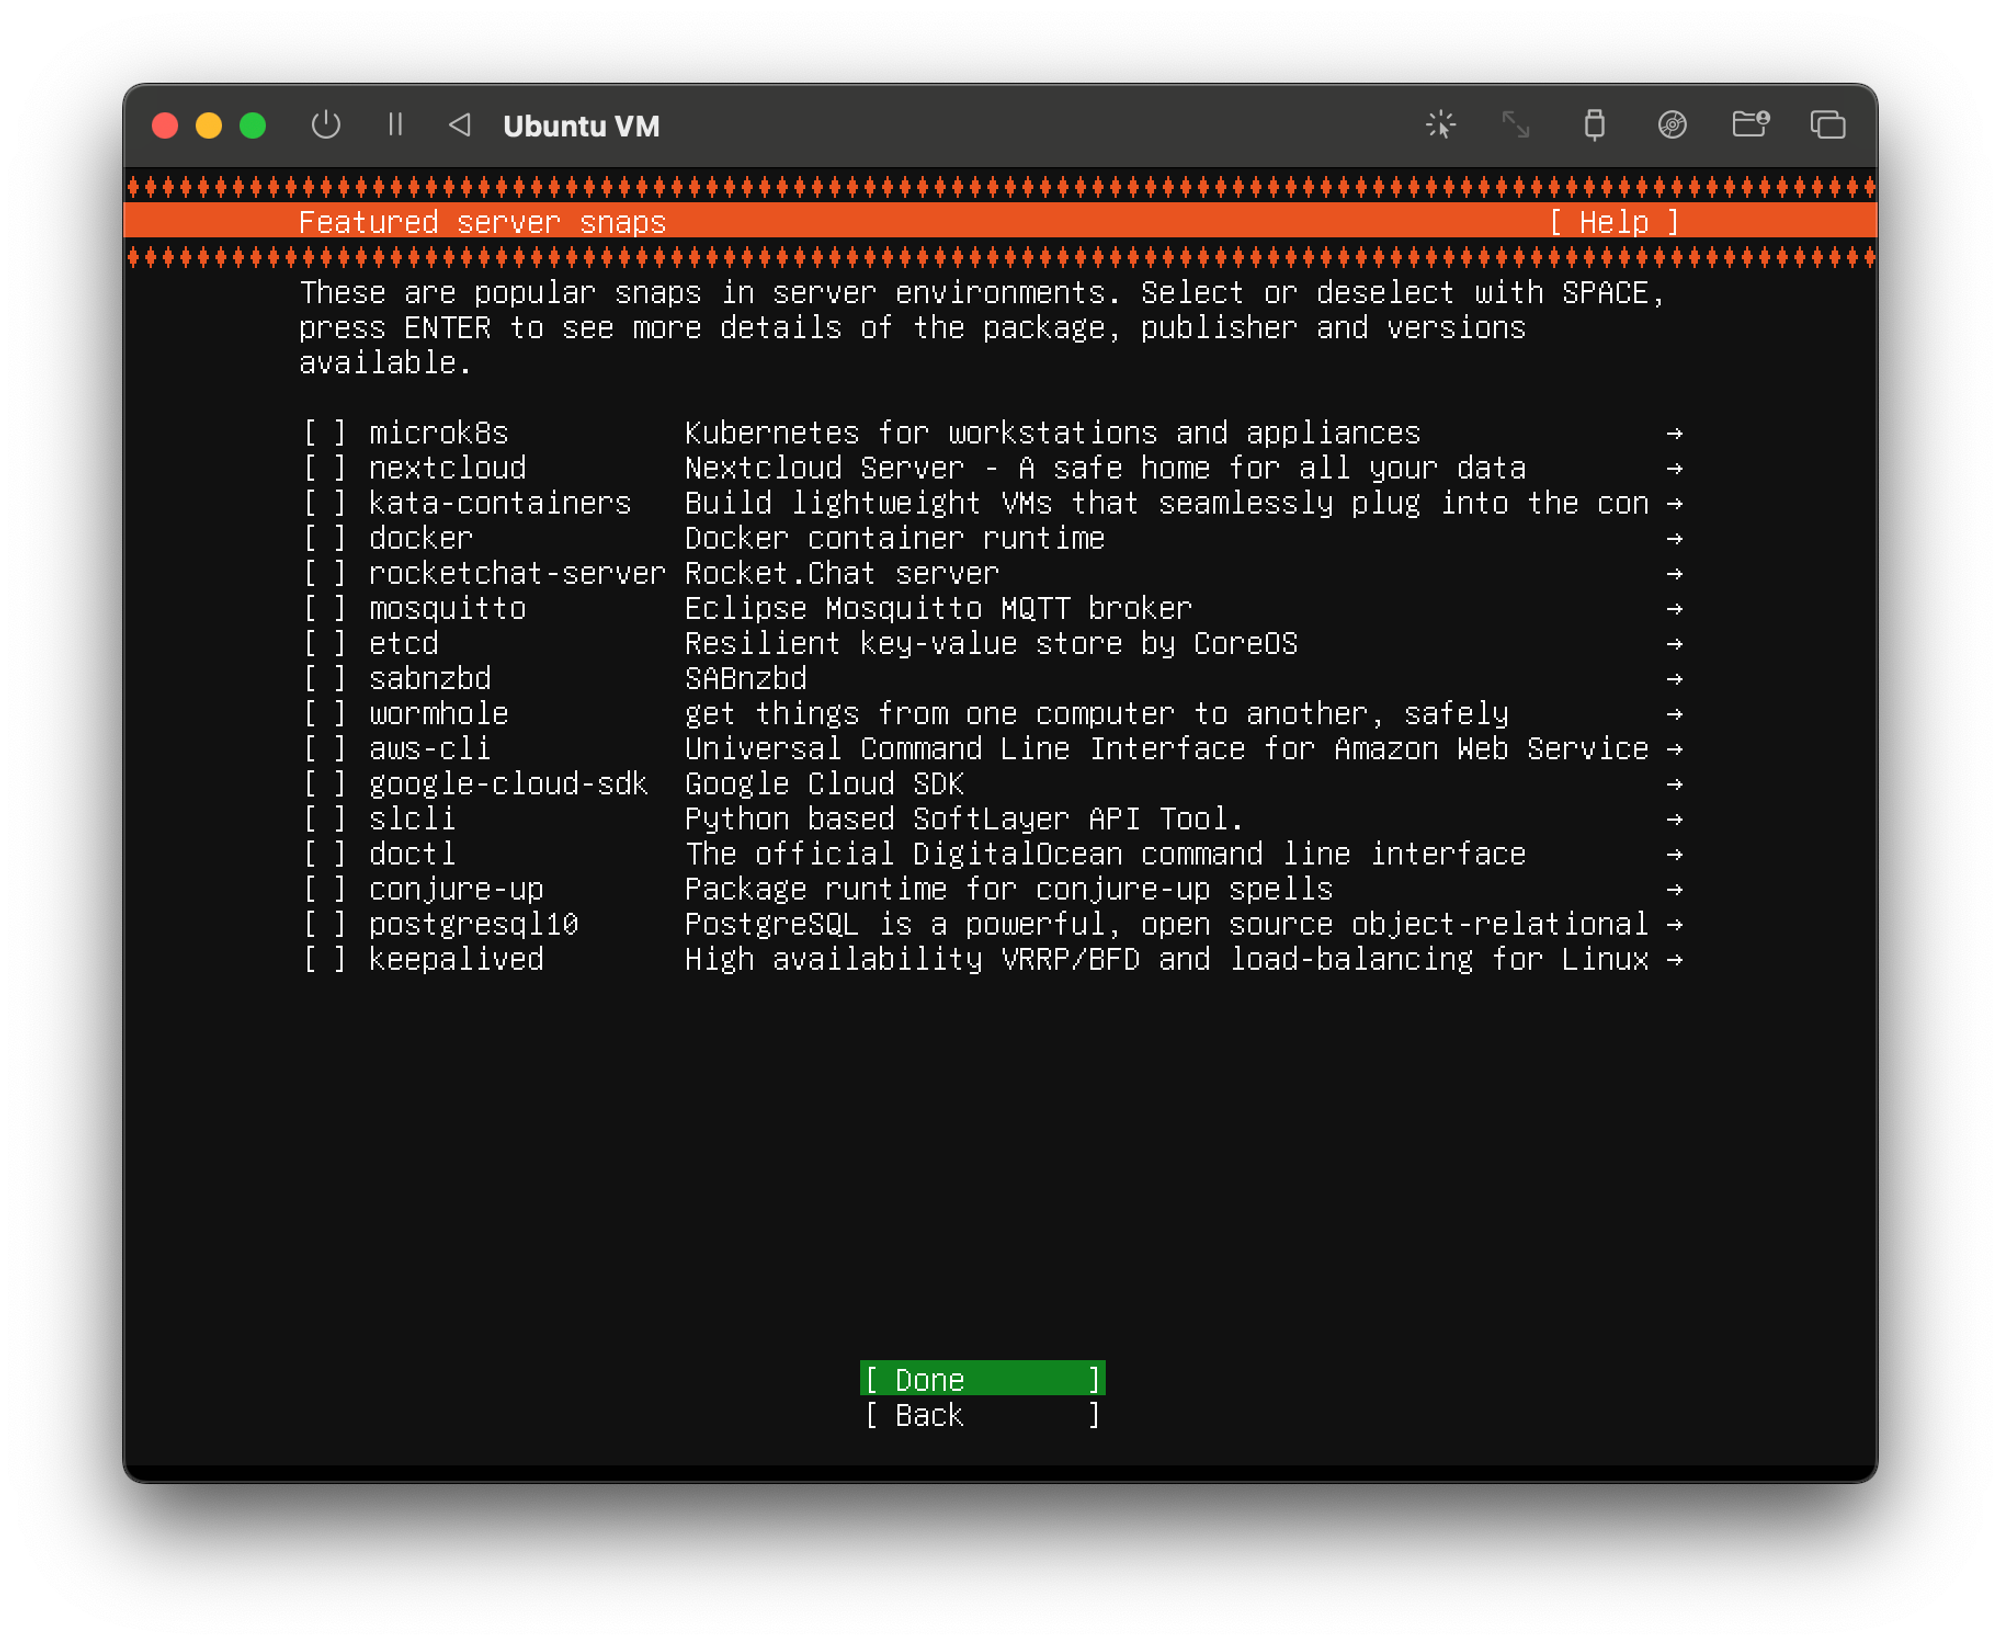2000x1645 pixels.
Task: Click the restart triangle icon
Action: click(460, 125)
